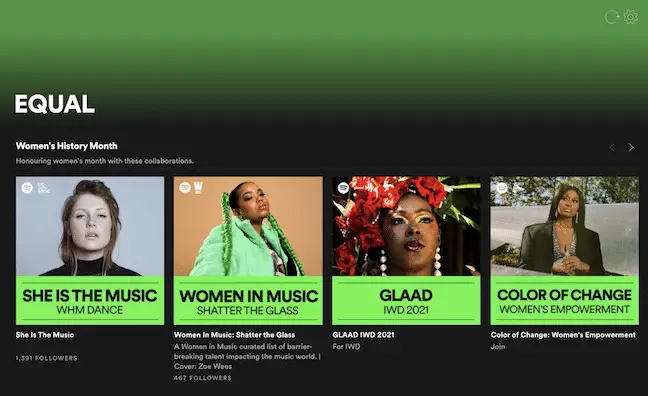Click 'Women In Music: Shatter the Glass' title

tap(234, 335)
